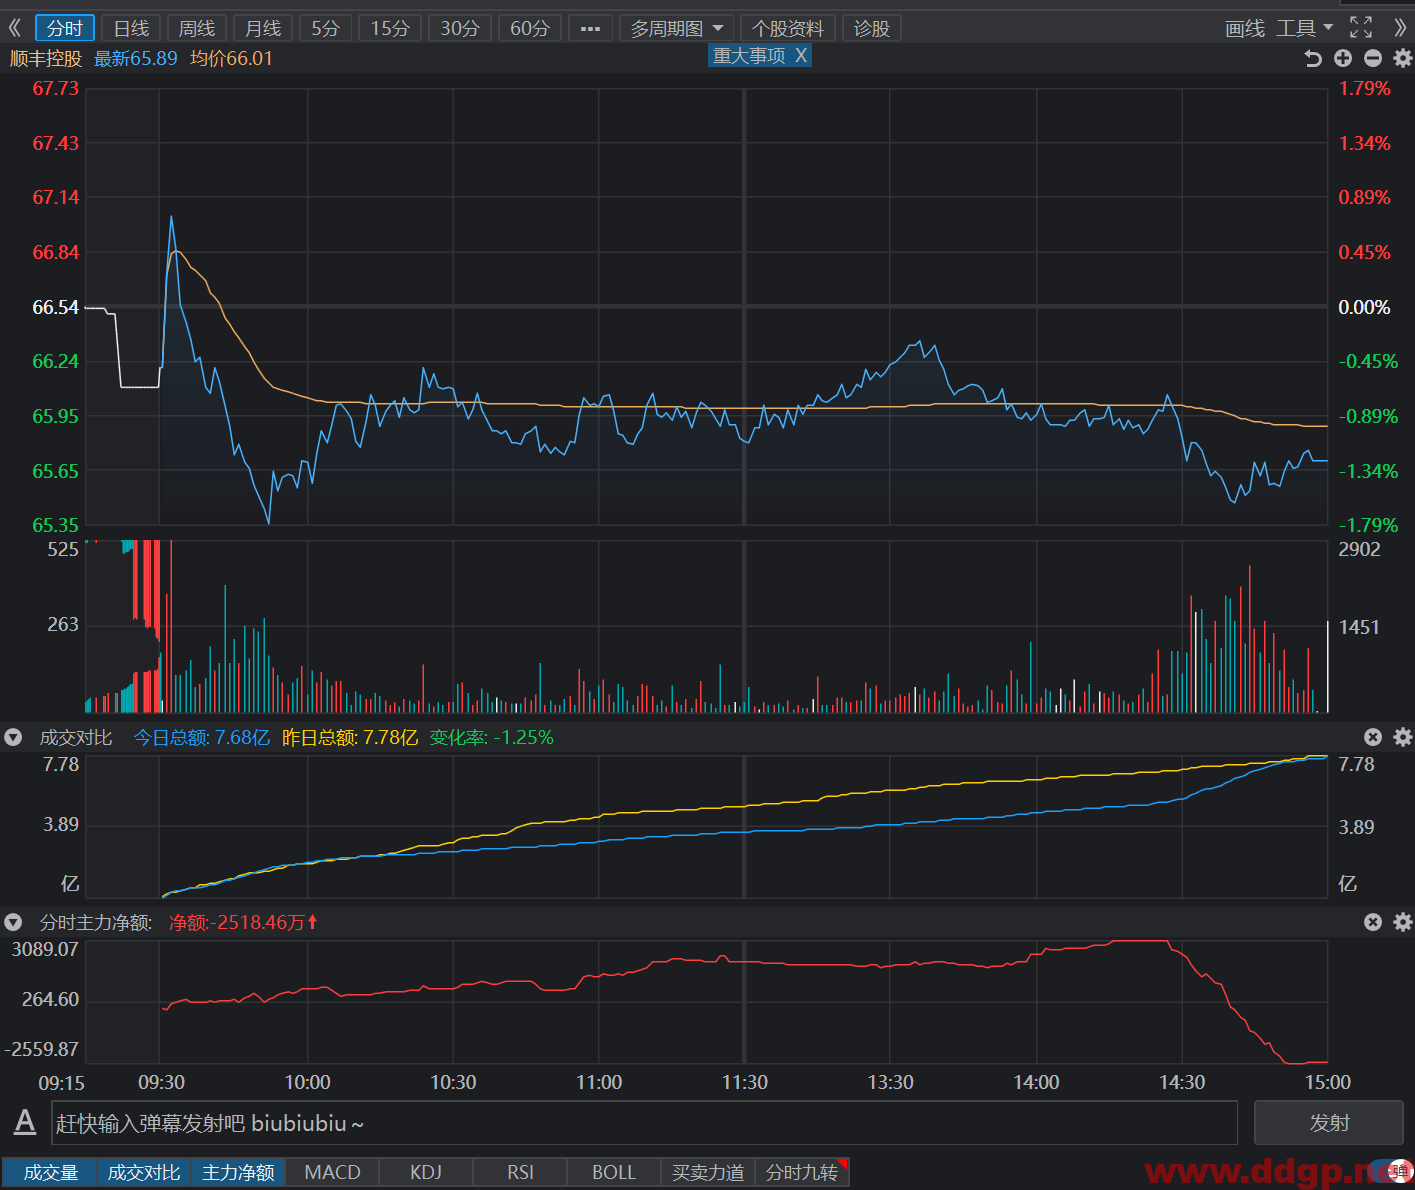Click the 09:30 time axis label
1415x1190 pixels.
[161, 1082]
